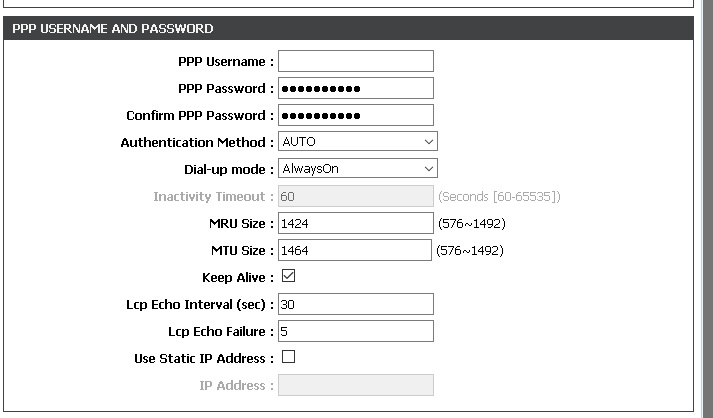Click the Lcp Echo Interval field
This screenshot has height=418, width=713.
[355, 304]
